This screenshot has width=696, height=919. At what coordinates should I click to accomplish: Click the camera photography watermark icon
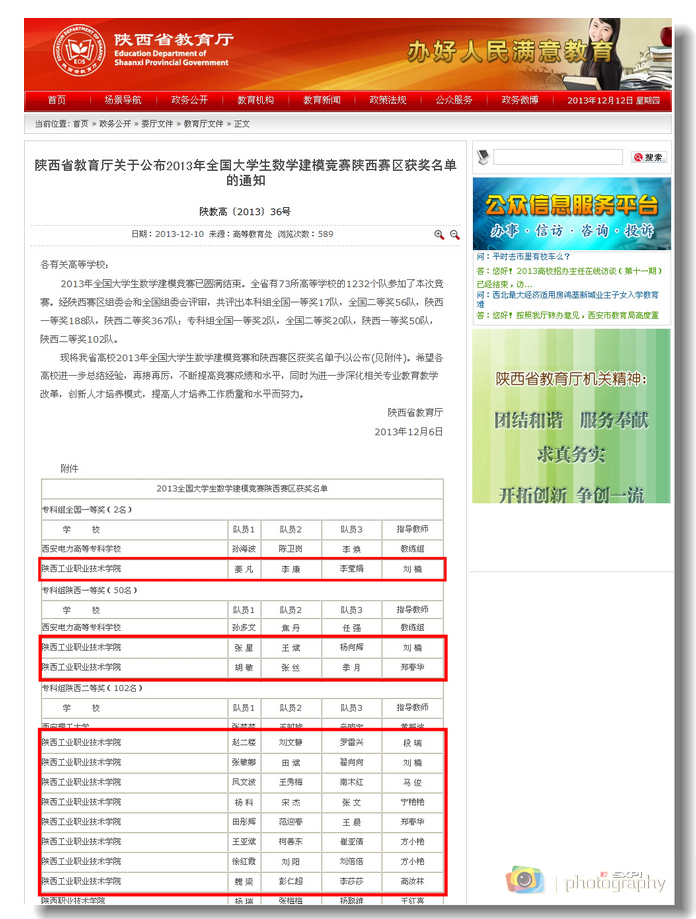pos(524,879)
